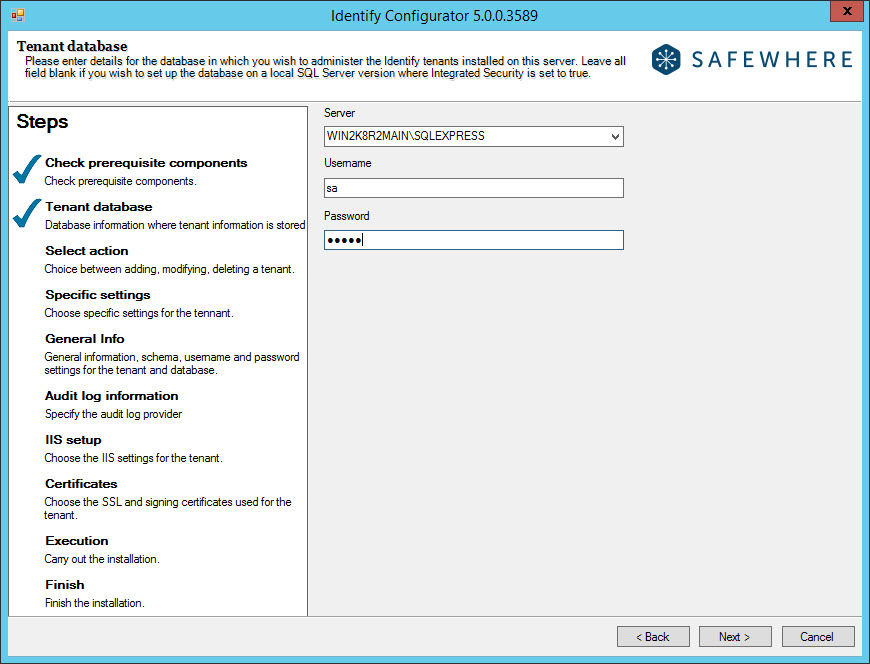870x664 pixels.
Task: Click the Safewhere snowflake logo
Action: pos(666,60)
